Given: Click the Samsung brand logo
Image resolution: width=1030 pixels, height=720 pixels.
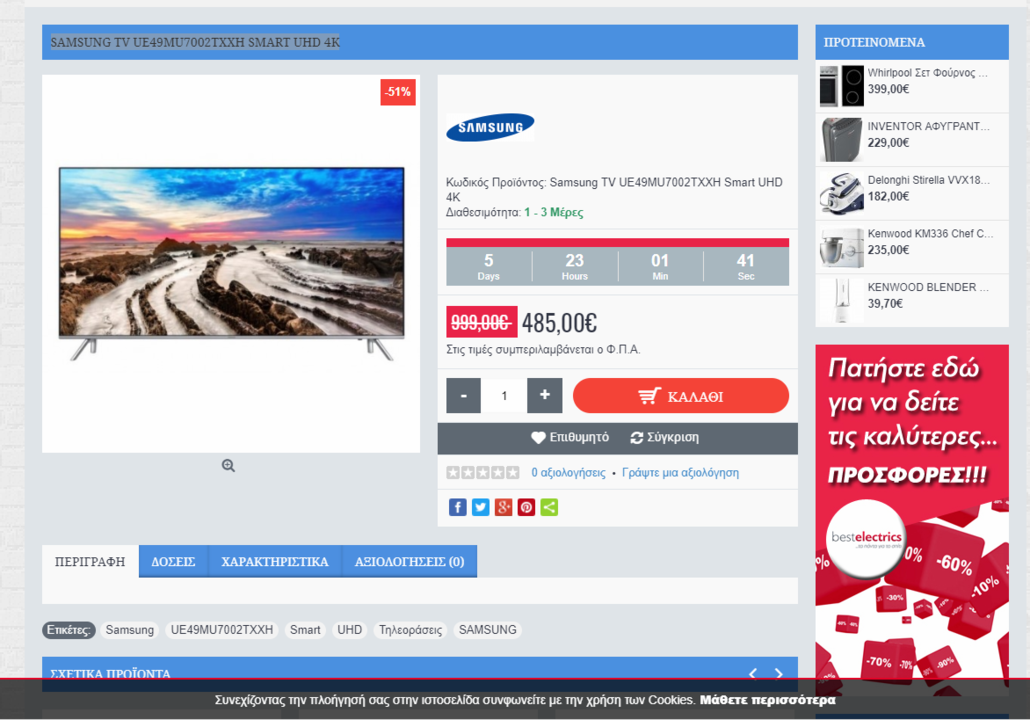Looking at the screenshot, I should tap(490, 127).
